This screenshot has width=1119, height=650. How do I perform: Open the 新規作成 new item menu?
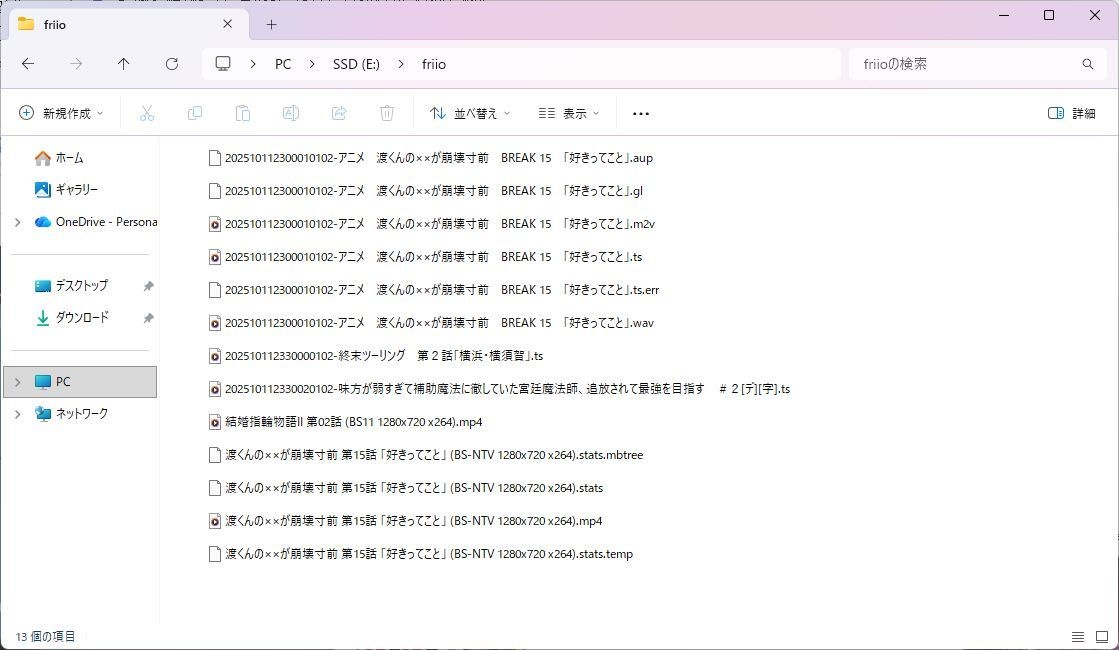(61, 114)
